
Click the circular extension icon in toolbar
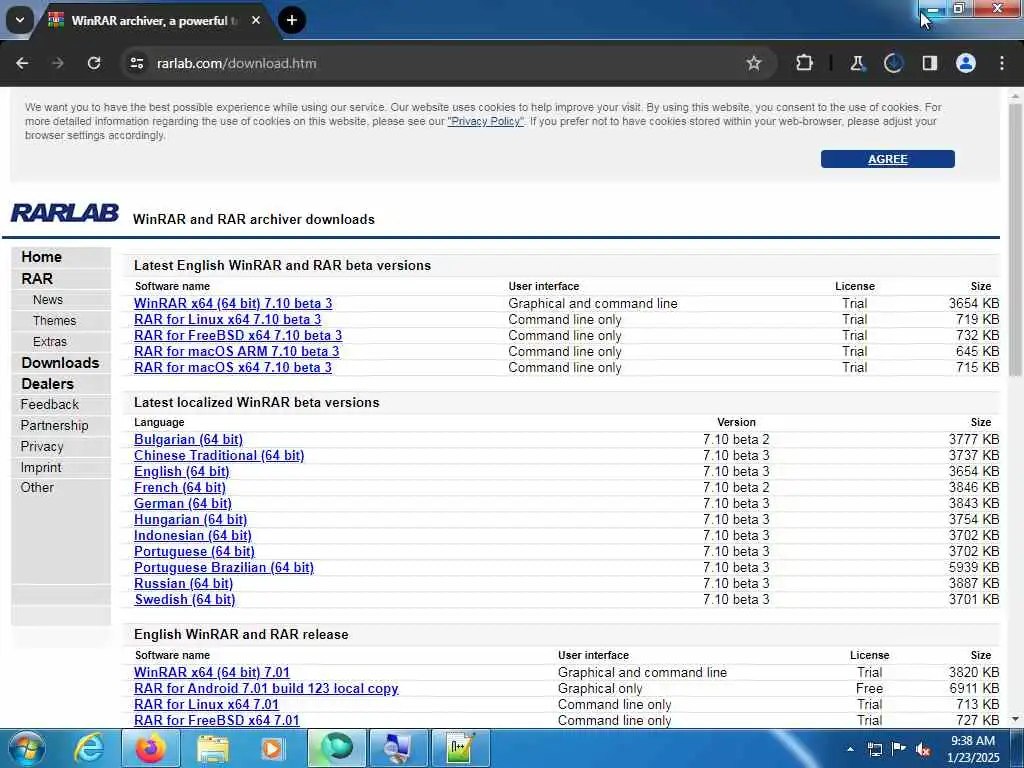click(x=893, y=63)
